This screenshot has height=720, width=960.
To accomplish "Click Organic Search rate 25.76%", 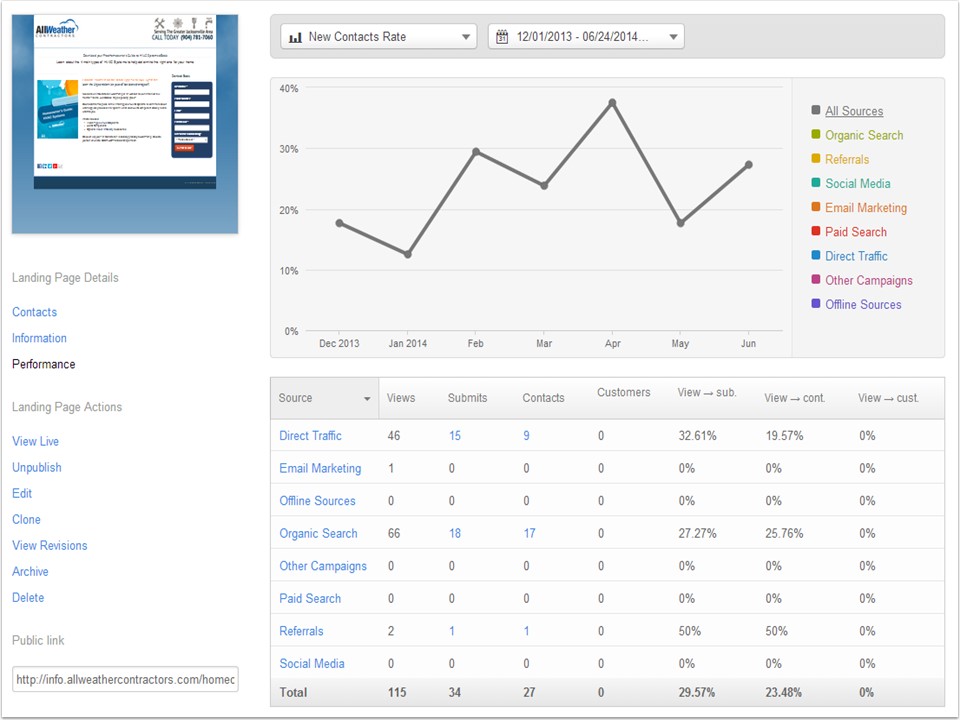I will 784,533.
